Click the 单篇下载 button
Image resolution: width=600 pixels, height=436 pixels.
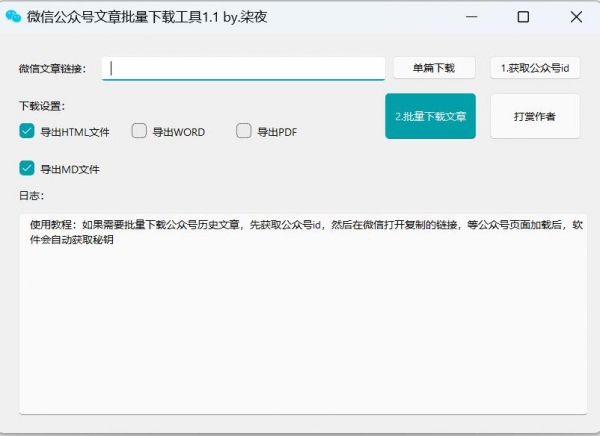434,68
